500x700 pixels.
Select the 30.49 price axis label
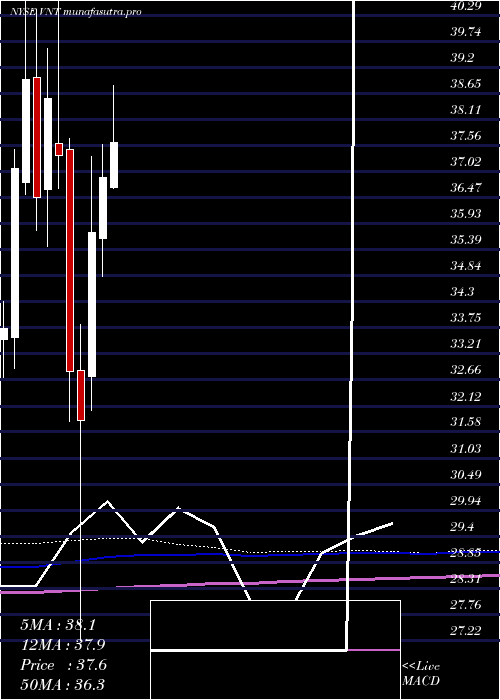(466, 474)
